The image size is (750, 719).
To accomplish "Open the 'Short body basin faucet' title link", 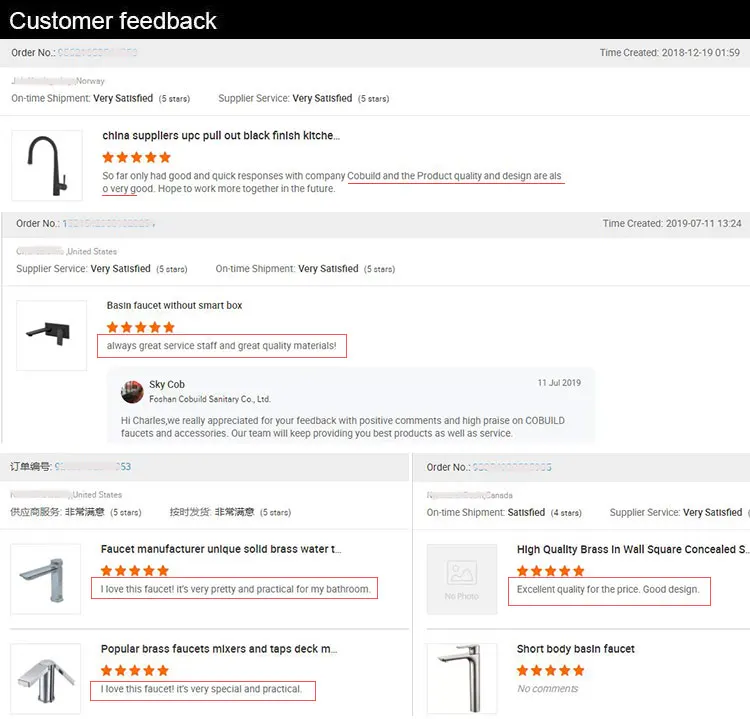I will coord(575,649).
